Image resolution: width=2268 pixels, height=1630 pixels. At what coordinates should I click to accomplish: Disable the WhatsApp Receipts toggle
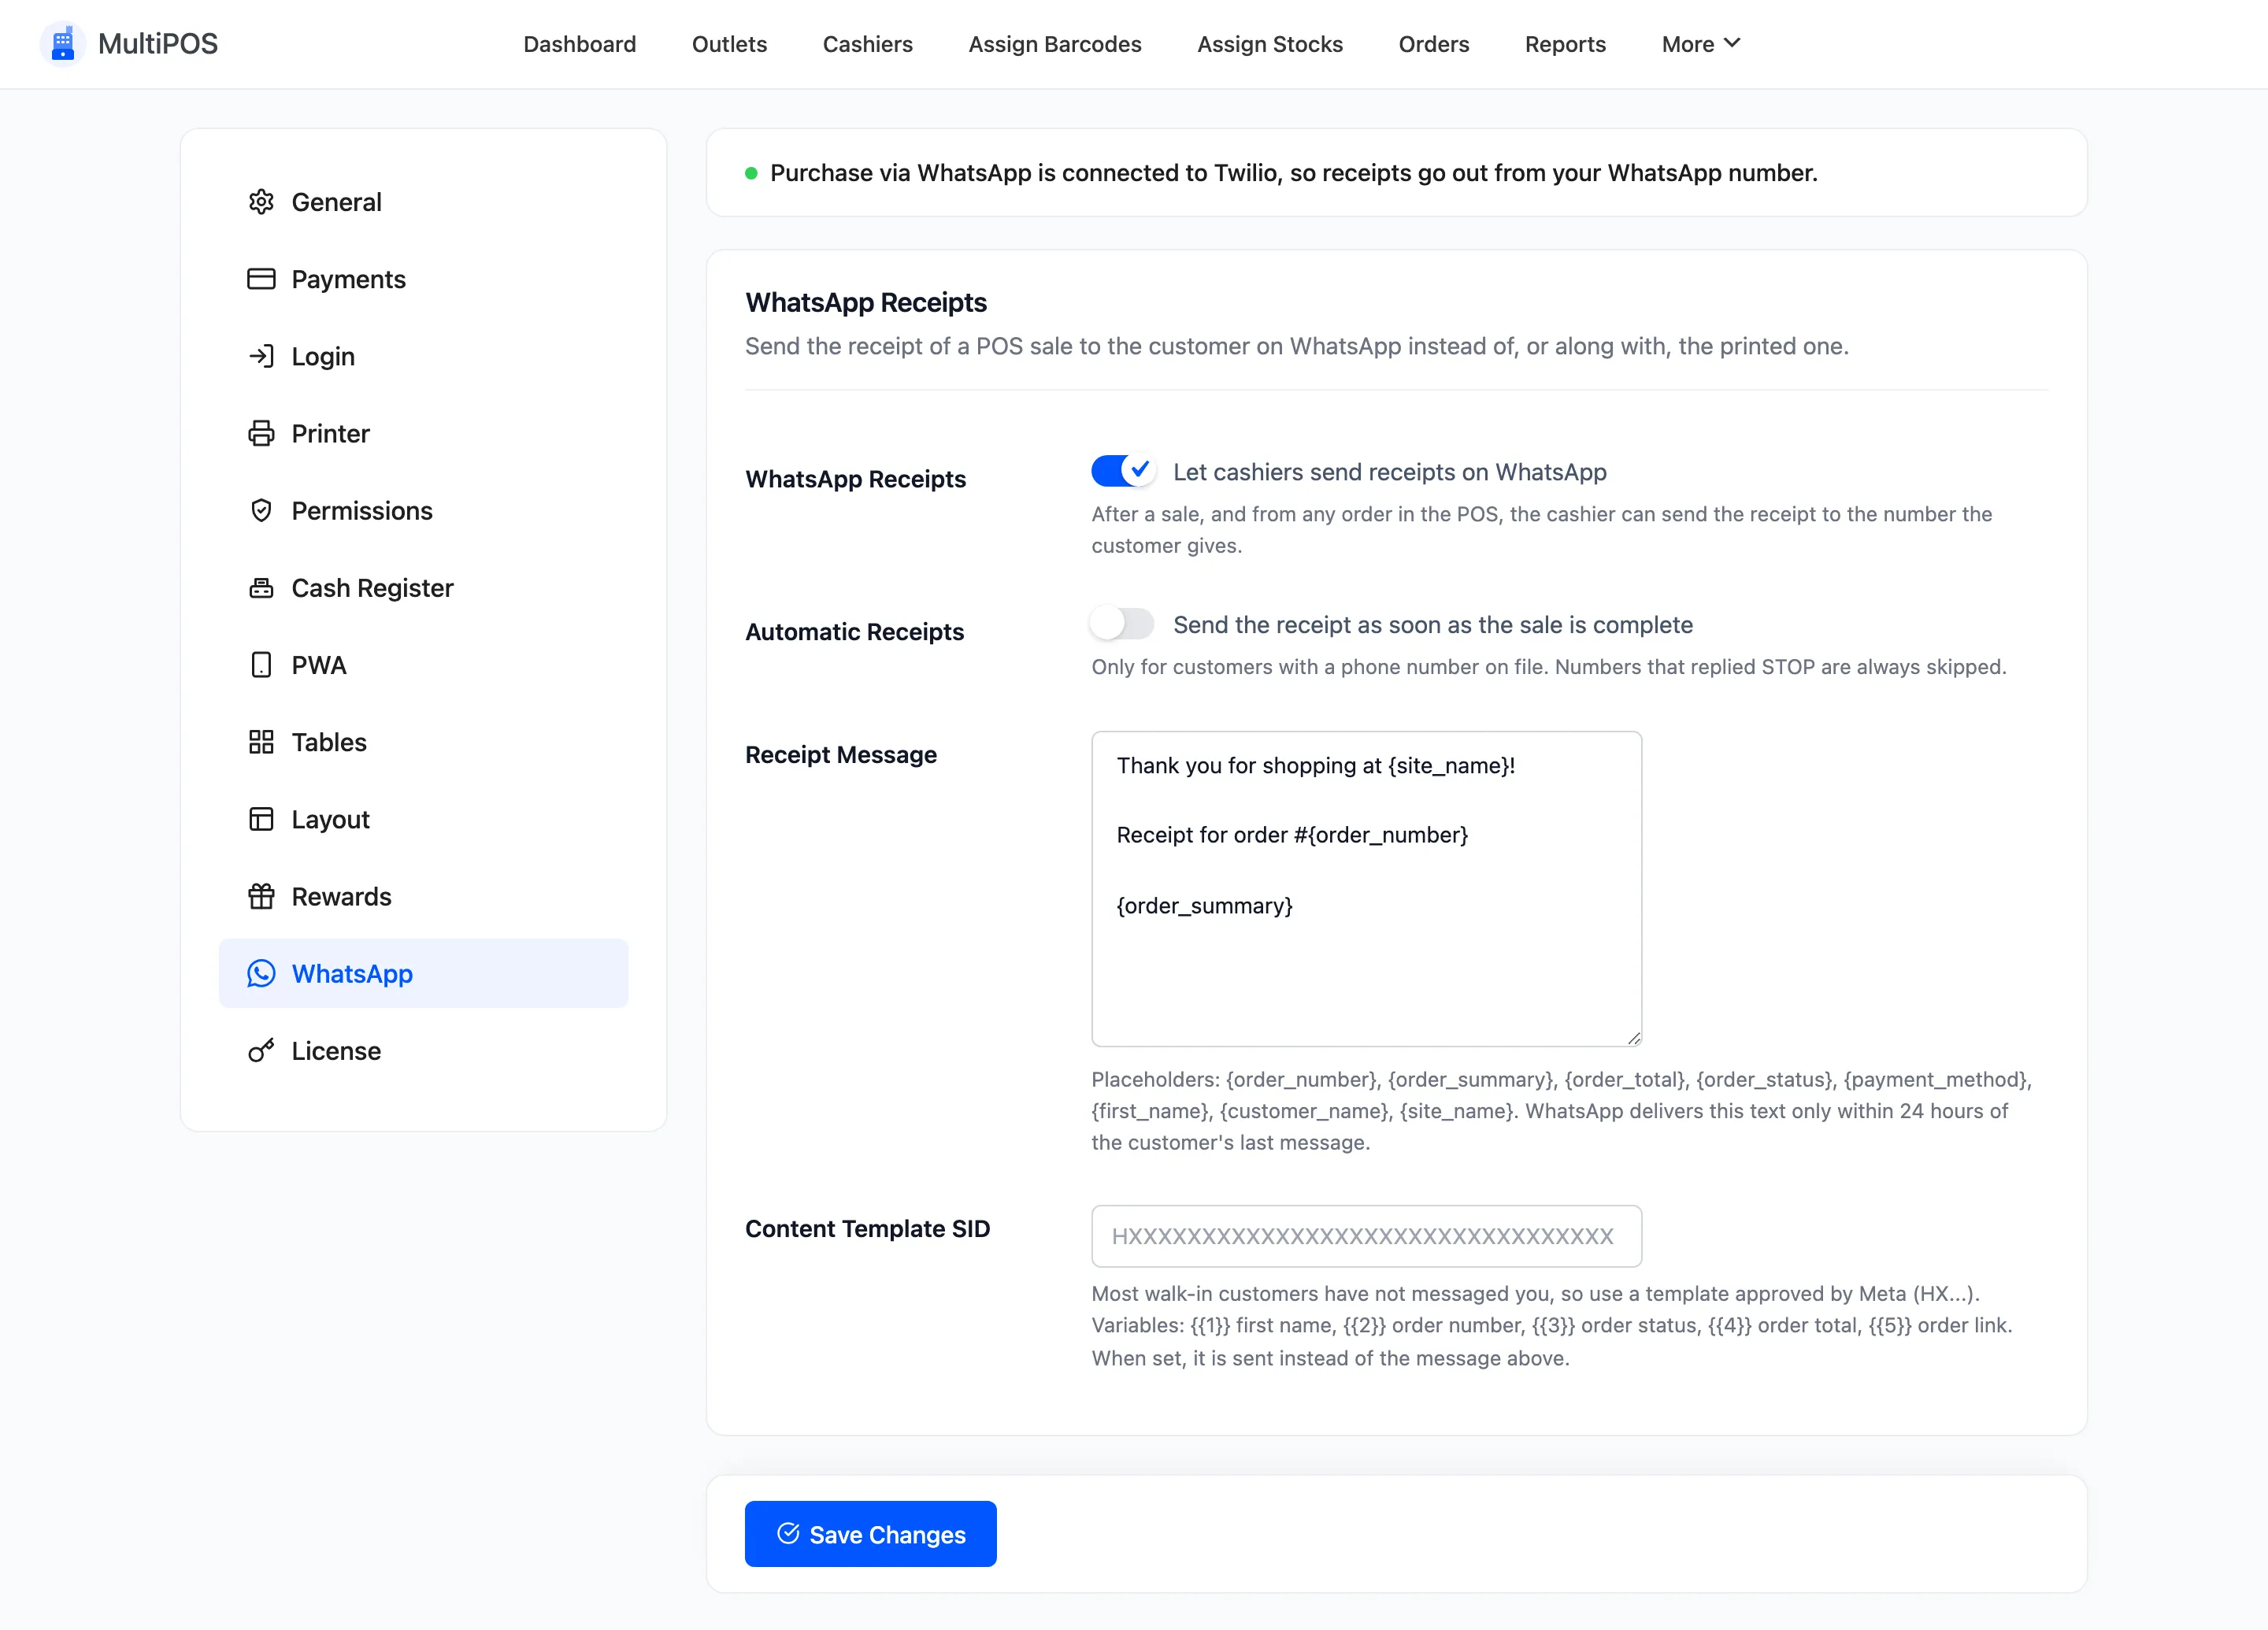point(1123,471)
